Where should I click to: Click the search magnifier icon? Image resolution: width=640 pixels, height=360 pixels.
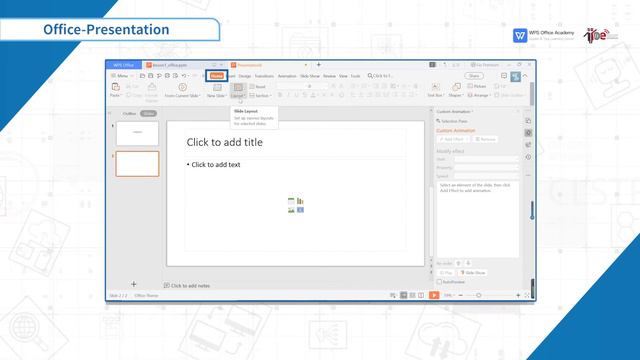pos(370,76)
